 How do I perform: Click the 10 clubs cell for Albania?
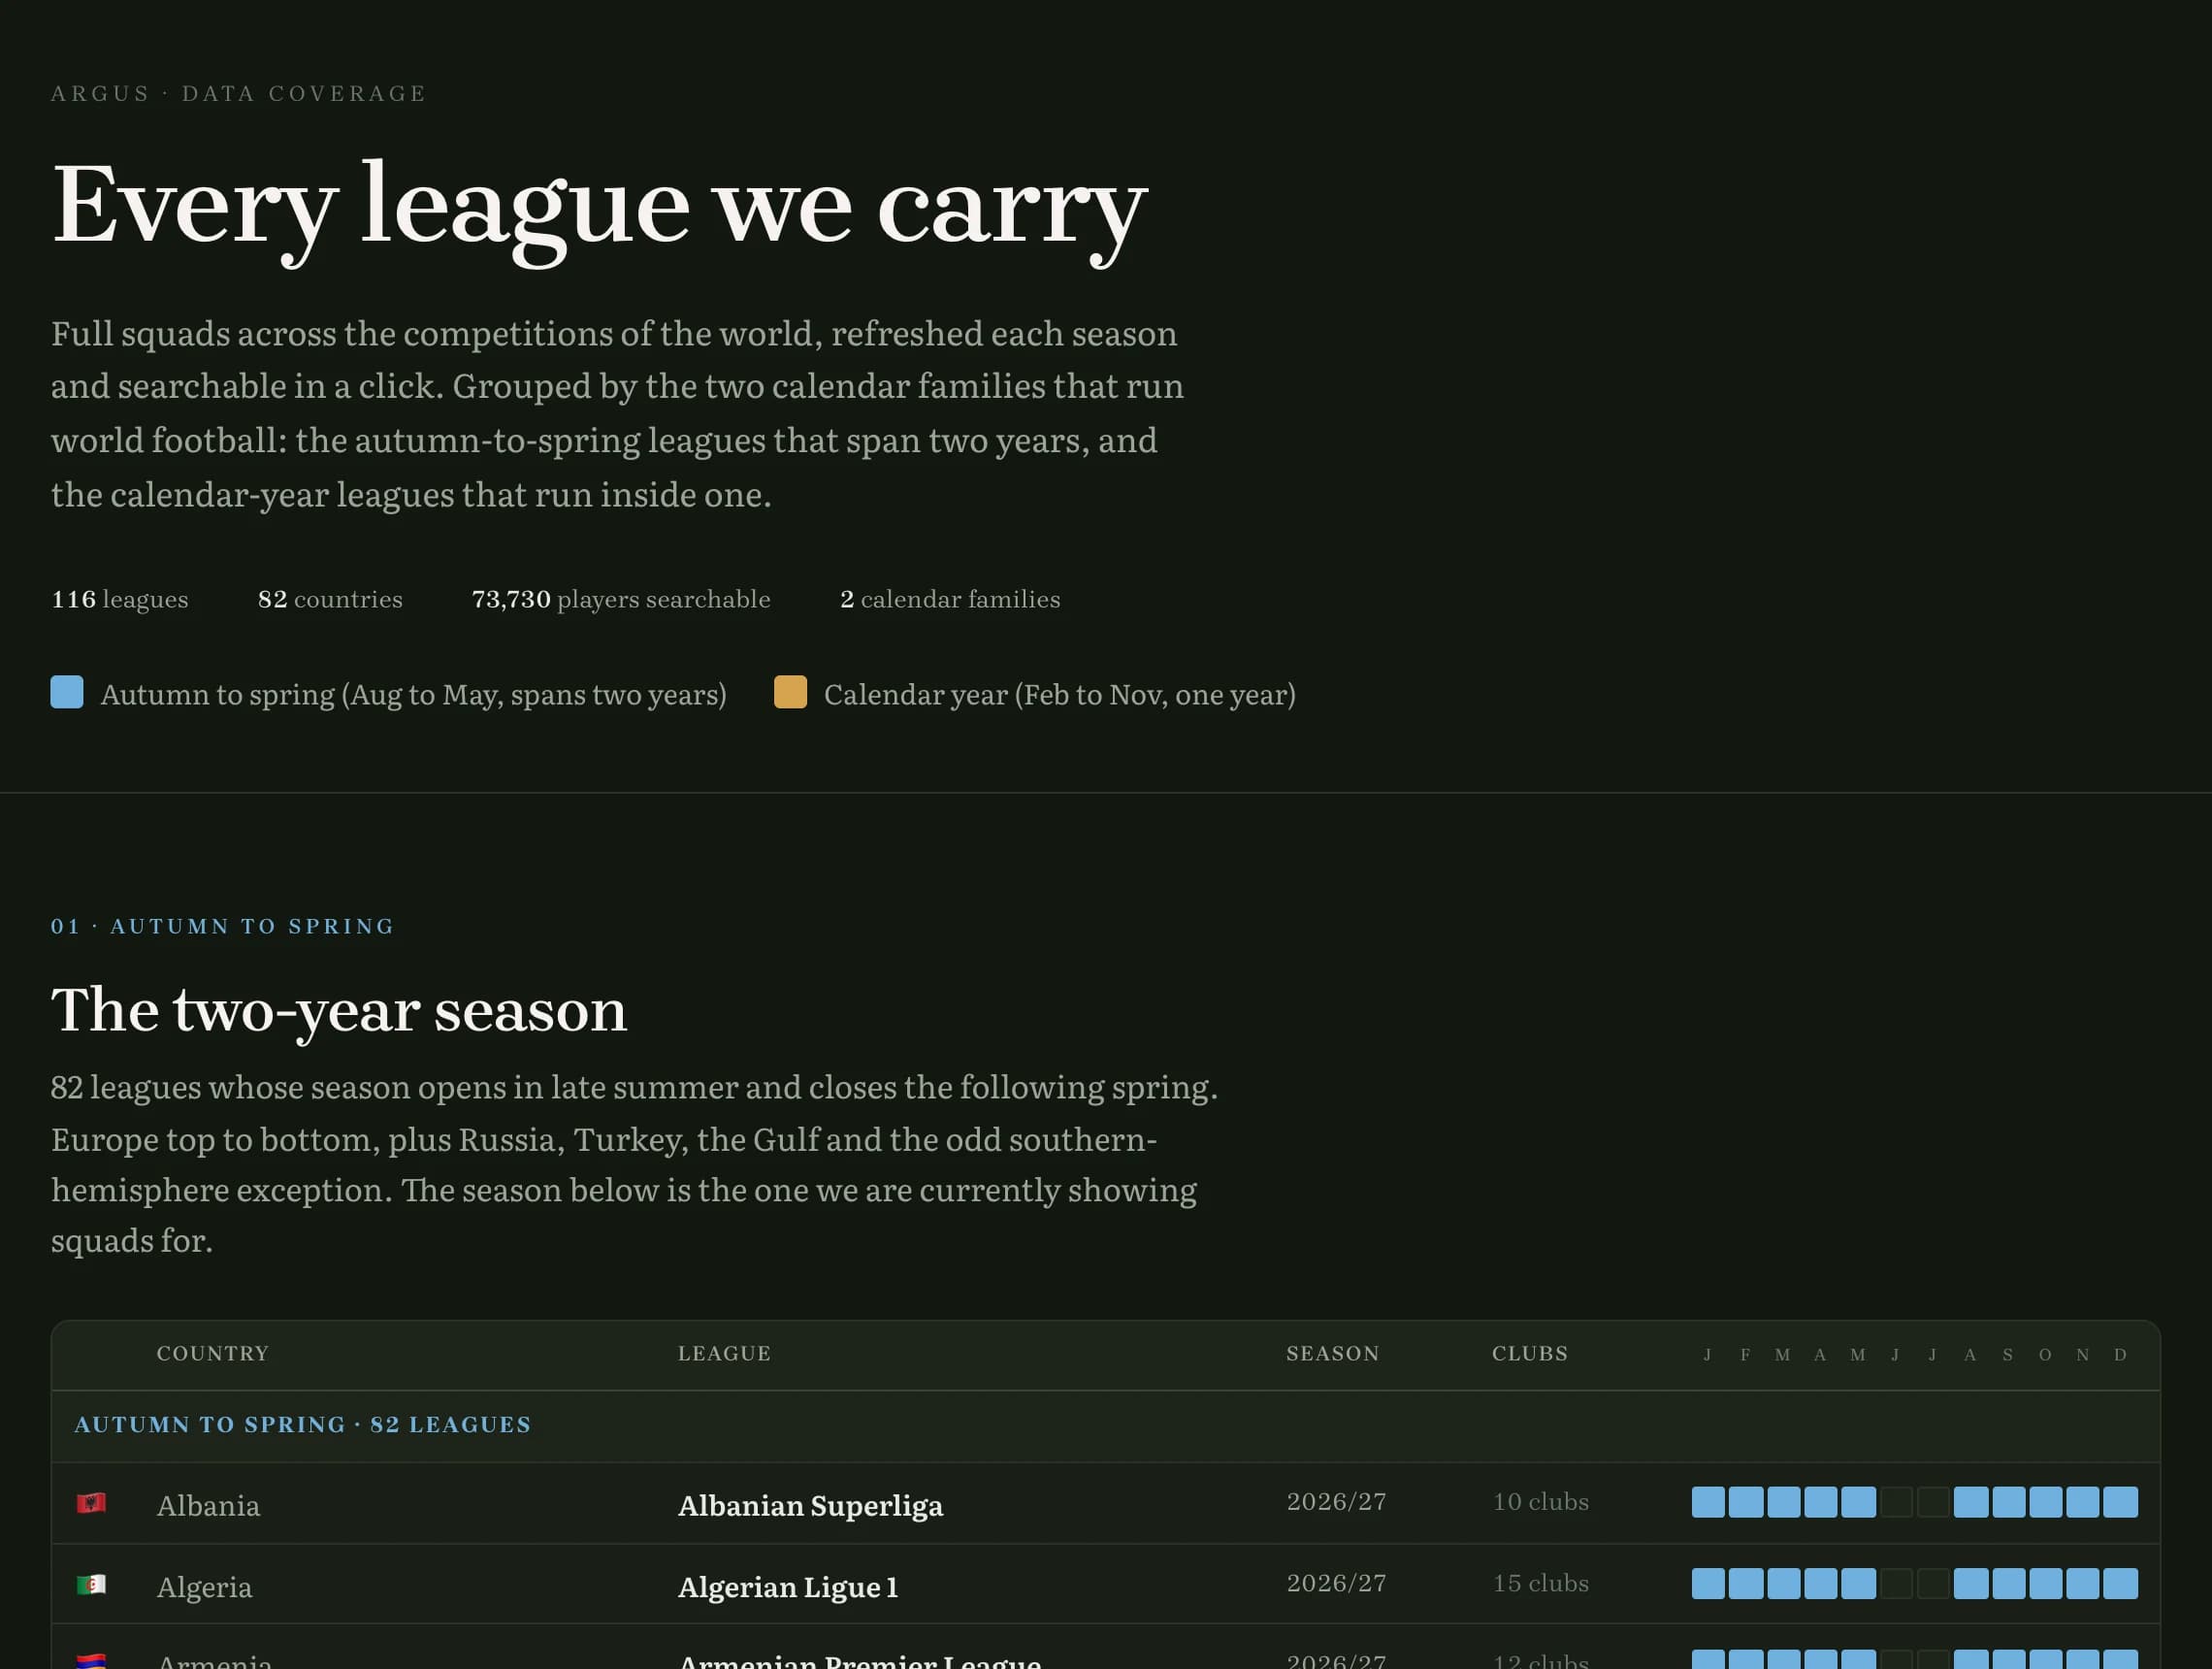(1540, 1502)
